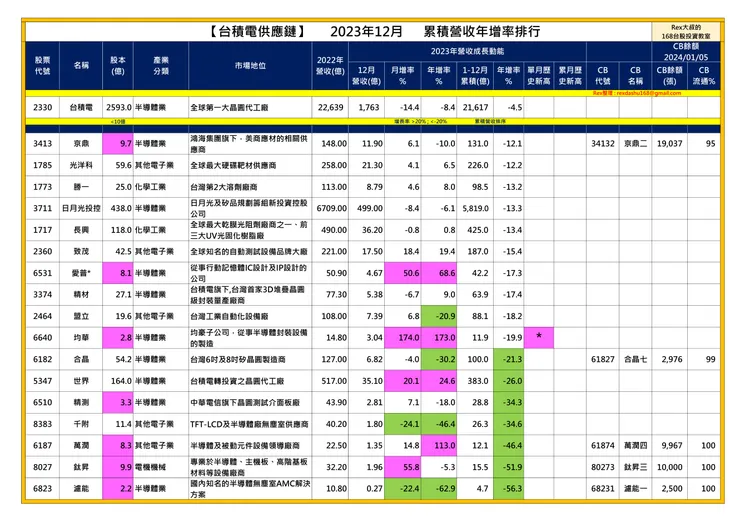Click the green -20.9 cell
740x523 pixels.
pyautogui.click(x=439, y=316)
